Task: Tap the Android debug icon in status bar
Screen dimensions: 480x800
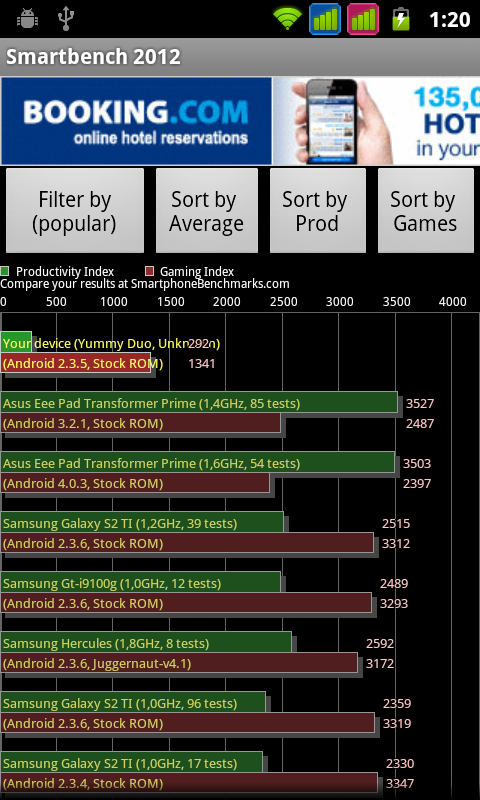Action: (x=28, y=19)
